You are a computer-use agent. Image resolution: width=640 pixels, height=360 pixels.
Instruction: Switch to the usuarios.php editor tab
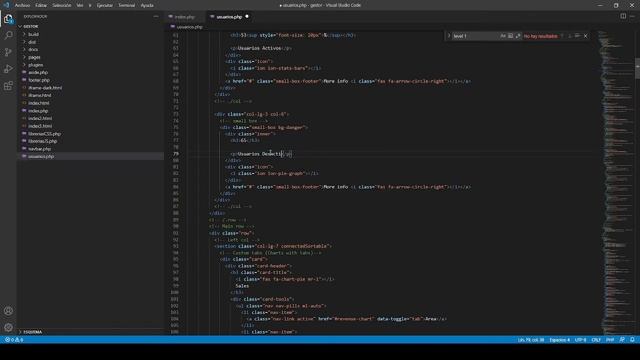(x=229, y=17)
